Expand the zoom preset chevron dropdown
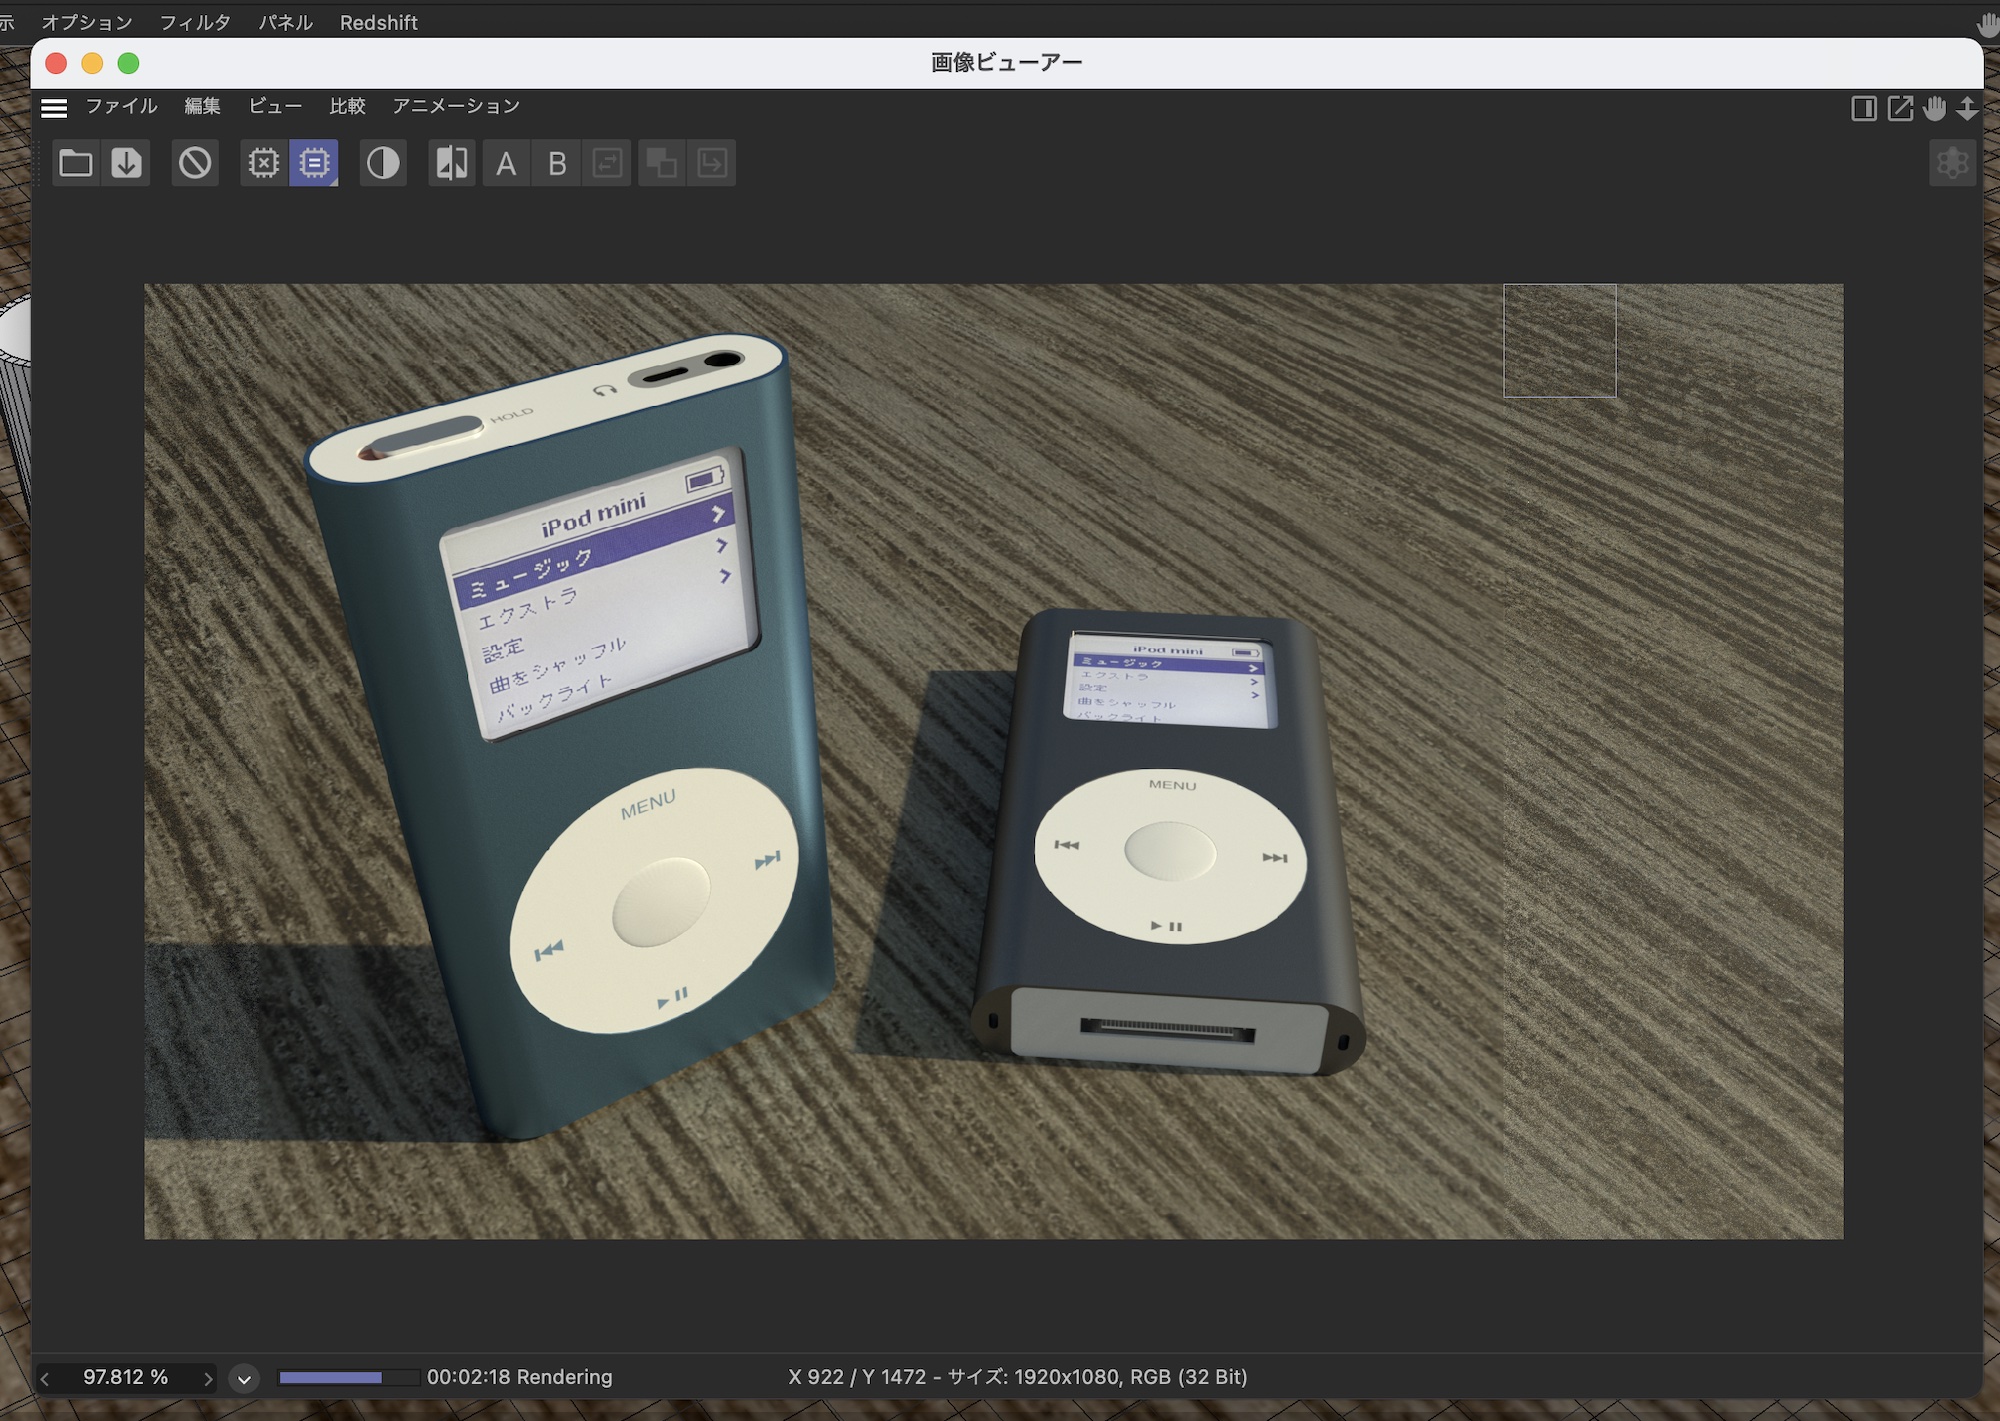Screen dimensions: 2000x1421 244,1379
